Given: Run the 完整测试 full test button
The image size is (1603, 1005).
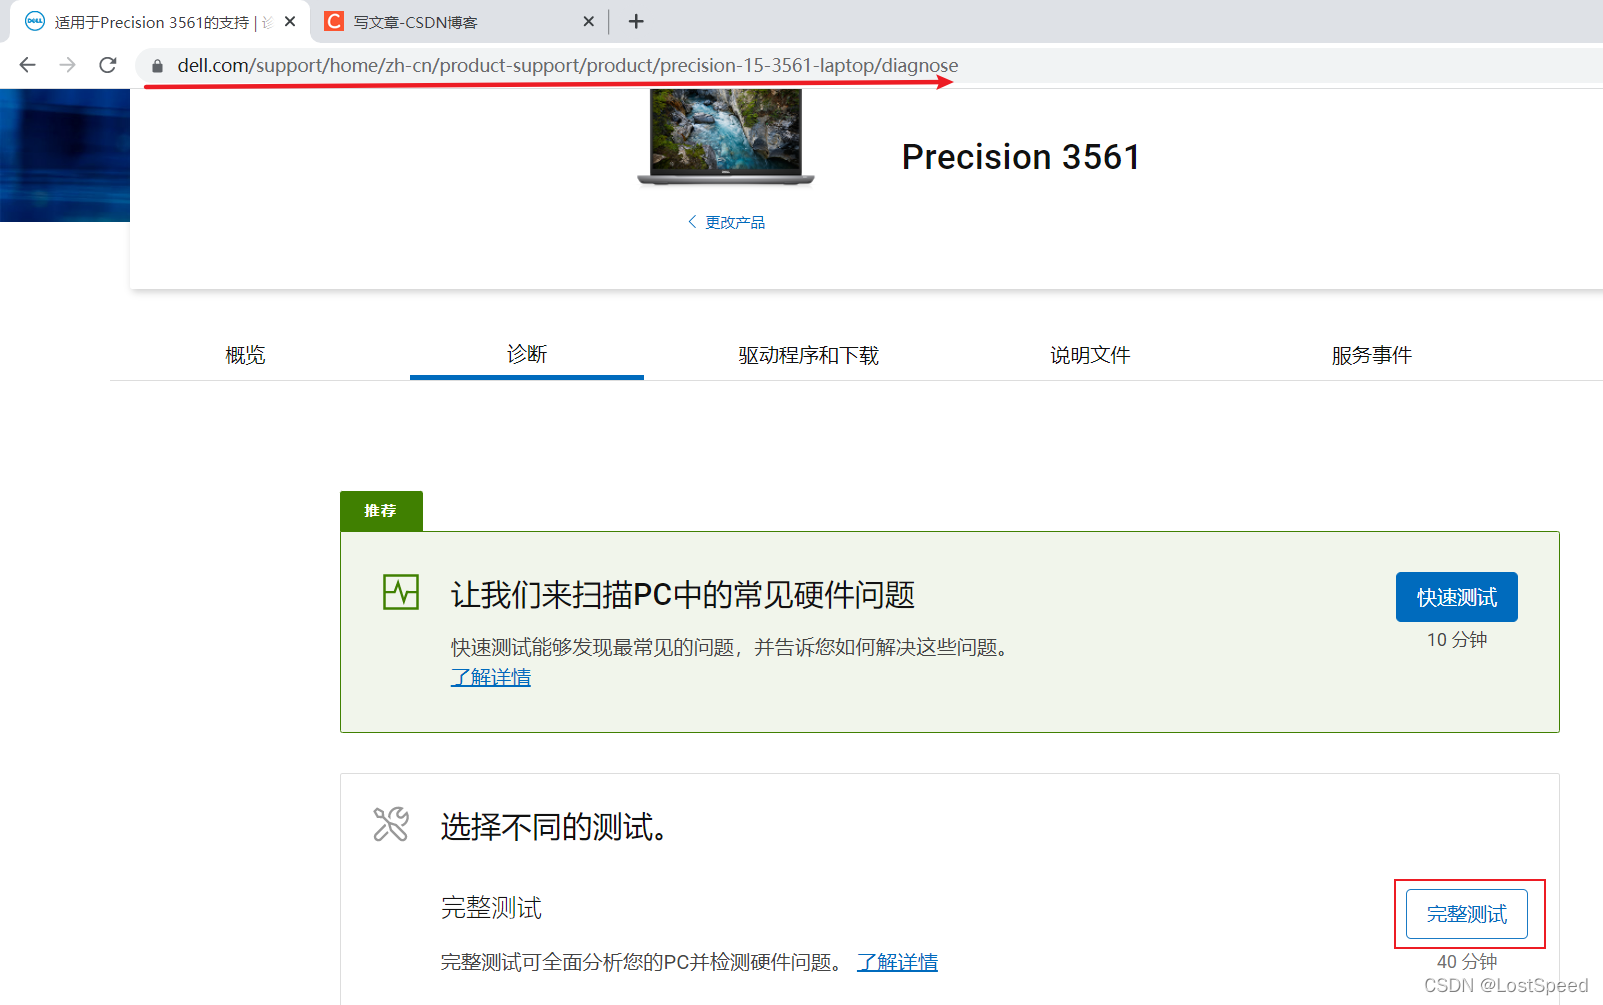Looking at the screenshot, I should tap(1467, 914).
